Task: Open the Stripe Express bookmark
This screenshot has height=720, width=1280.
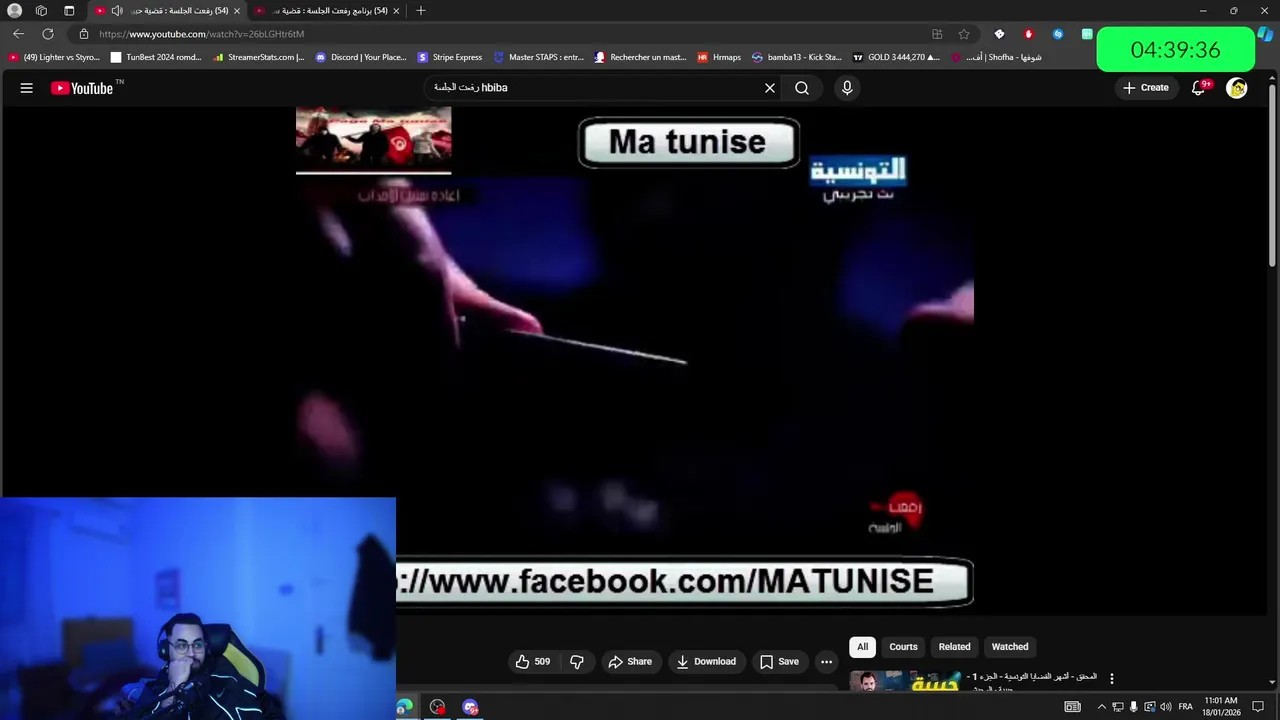Action: coord(450,57)
